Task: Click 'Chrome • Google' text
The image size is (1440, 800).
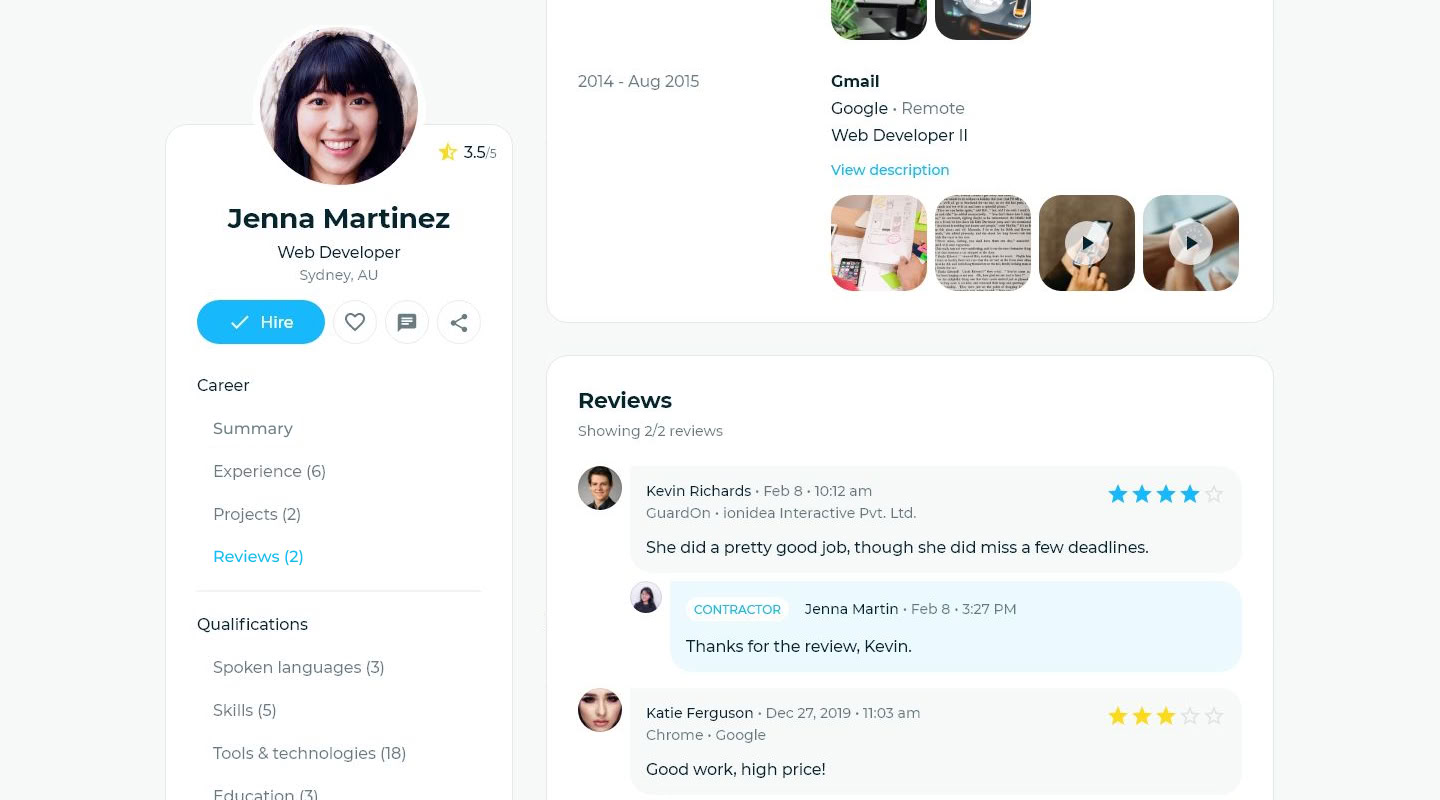Action: coord(706,735)
